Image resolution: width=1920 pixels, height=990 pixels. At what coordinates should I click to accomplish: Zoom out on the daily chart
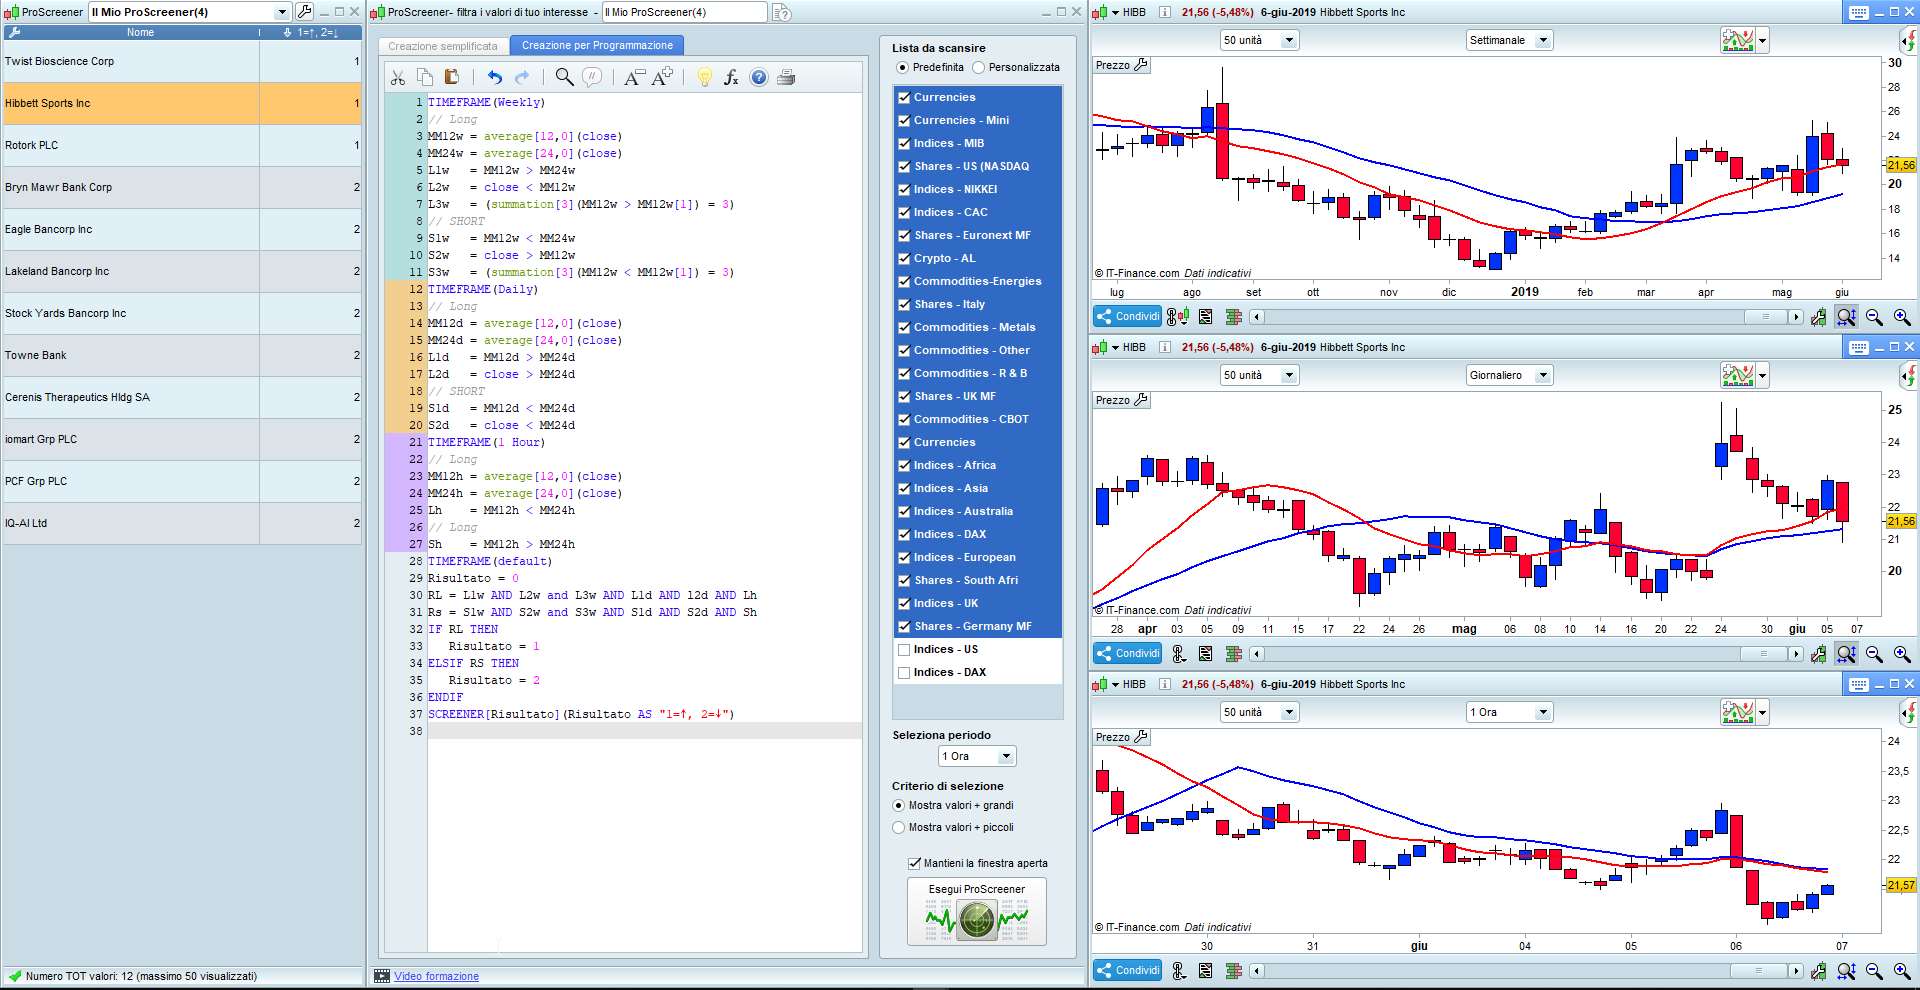(1874, 654)
